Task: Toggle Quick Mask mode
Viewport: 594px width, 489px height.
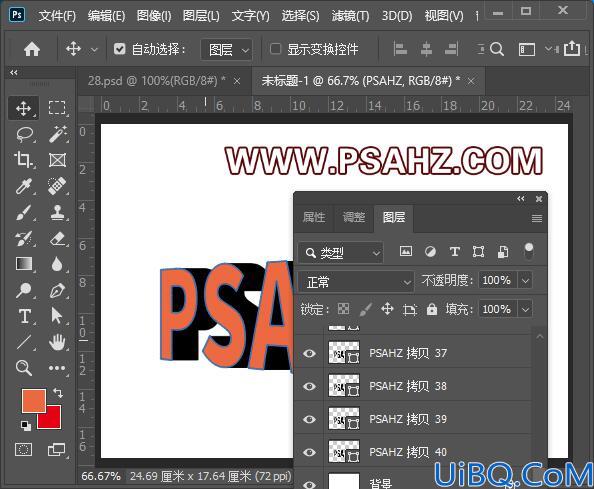Action: coord(23,450)
